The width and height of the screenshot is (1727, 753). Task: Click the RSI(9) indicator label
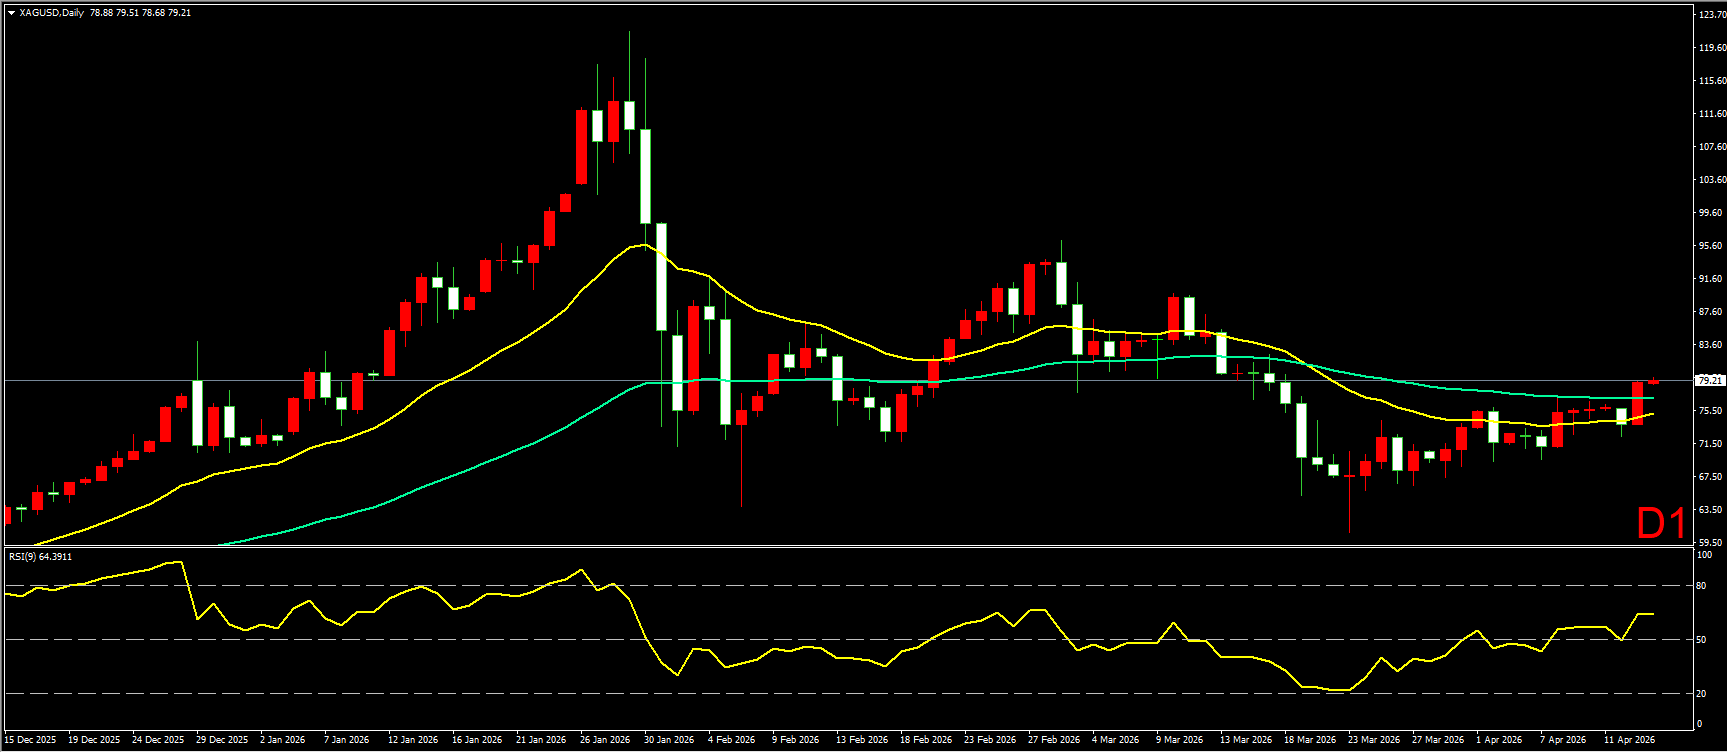[40, 556]
